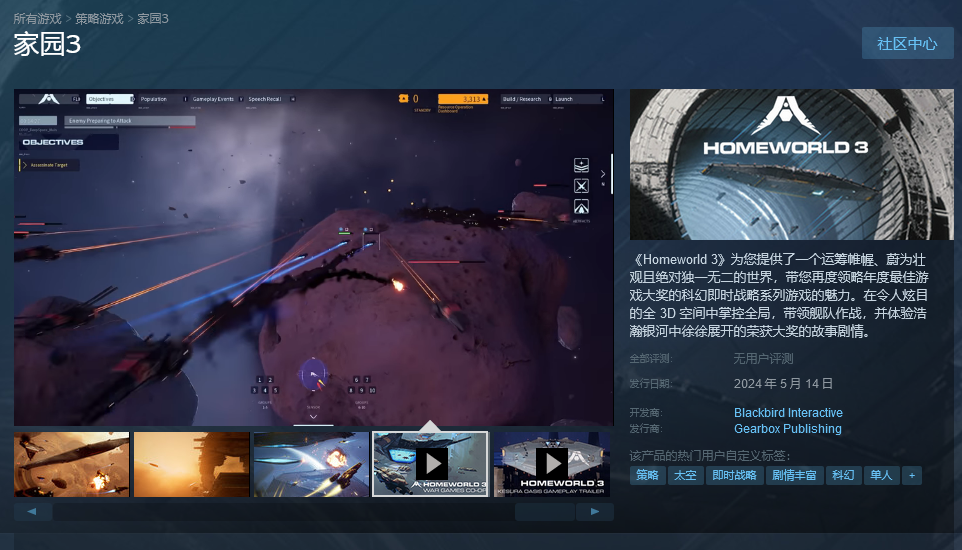The image size is (962, 550).
Task: Open the 策略游戏 breadcrumb link
Action: click(x=99, y=18)
